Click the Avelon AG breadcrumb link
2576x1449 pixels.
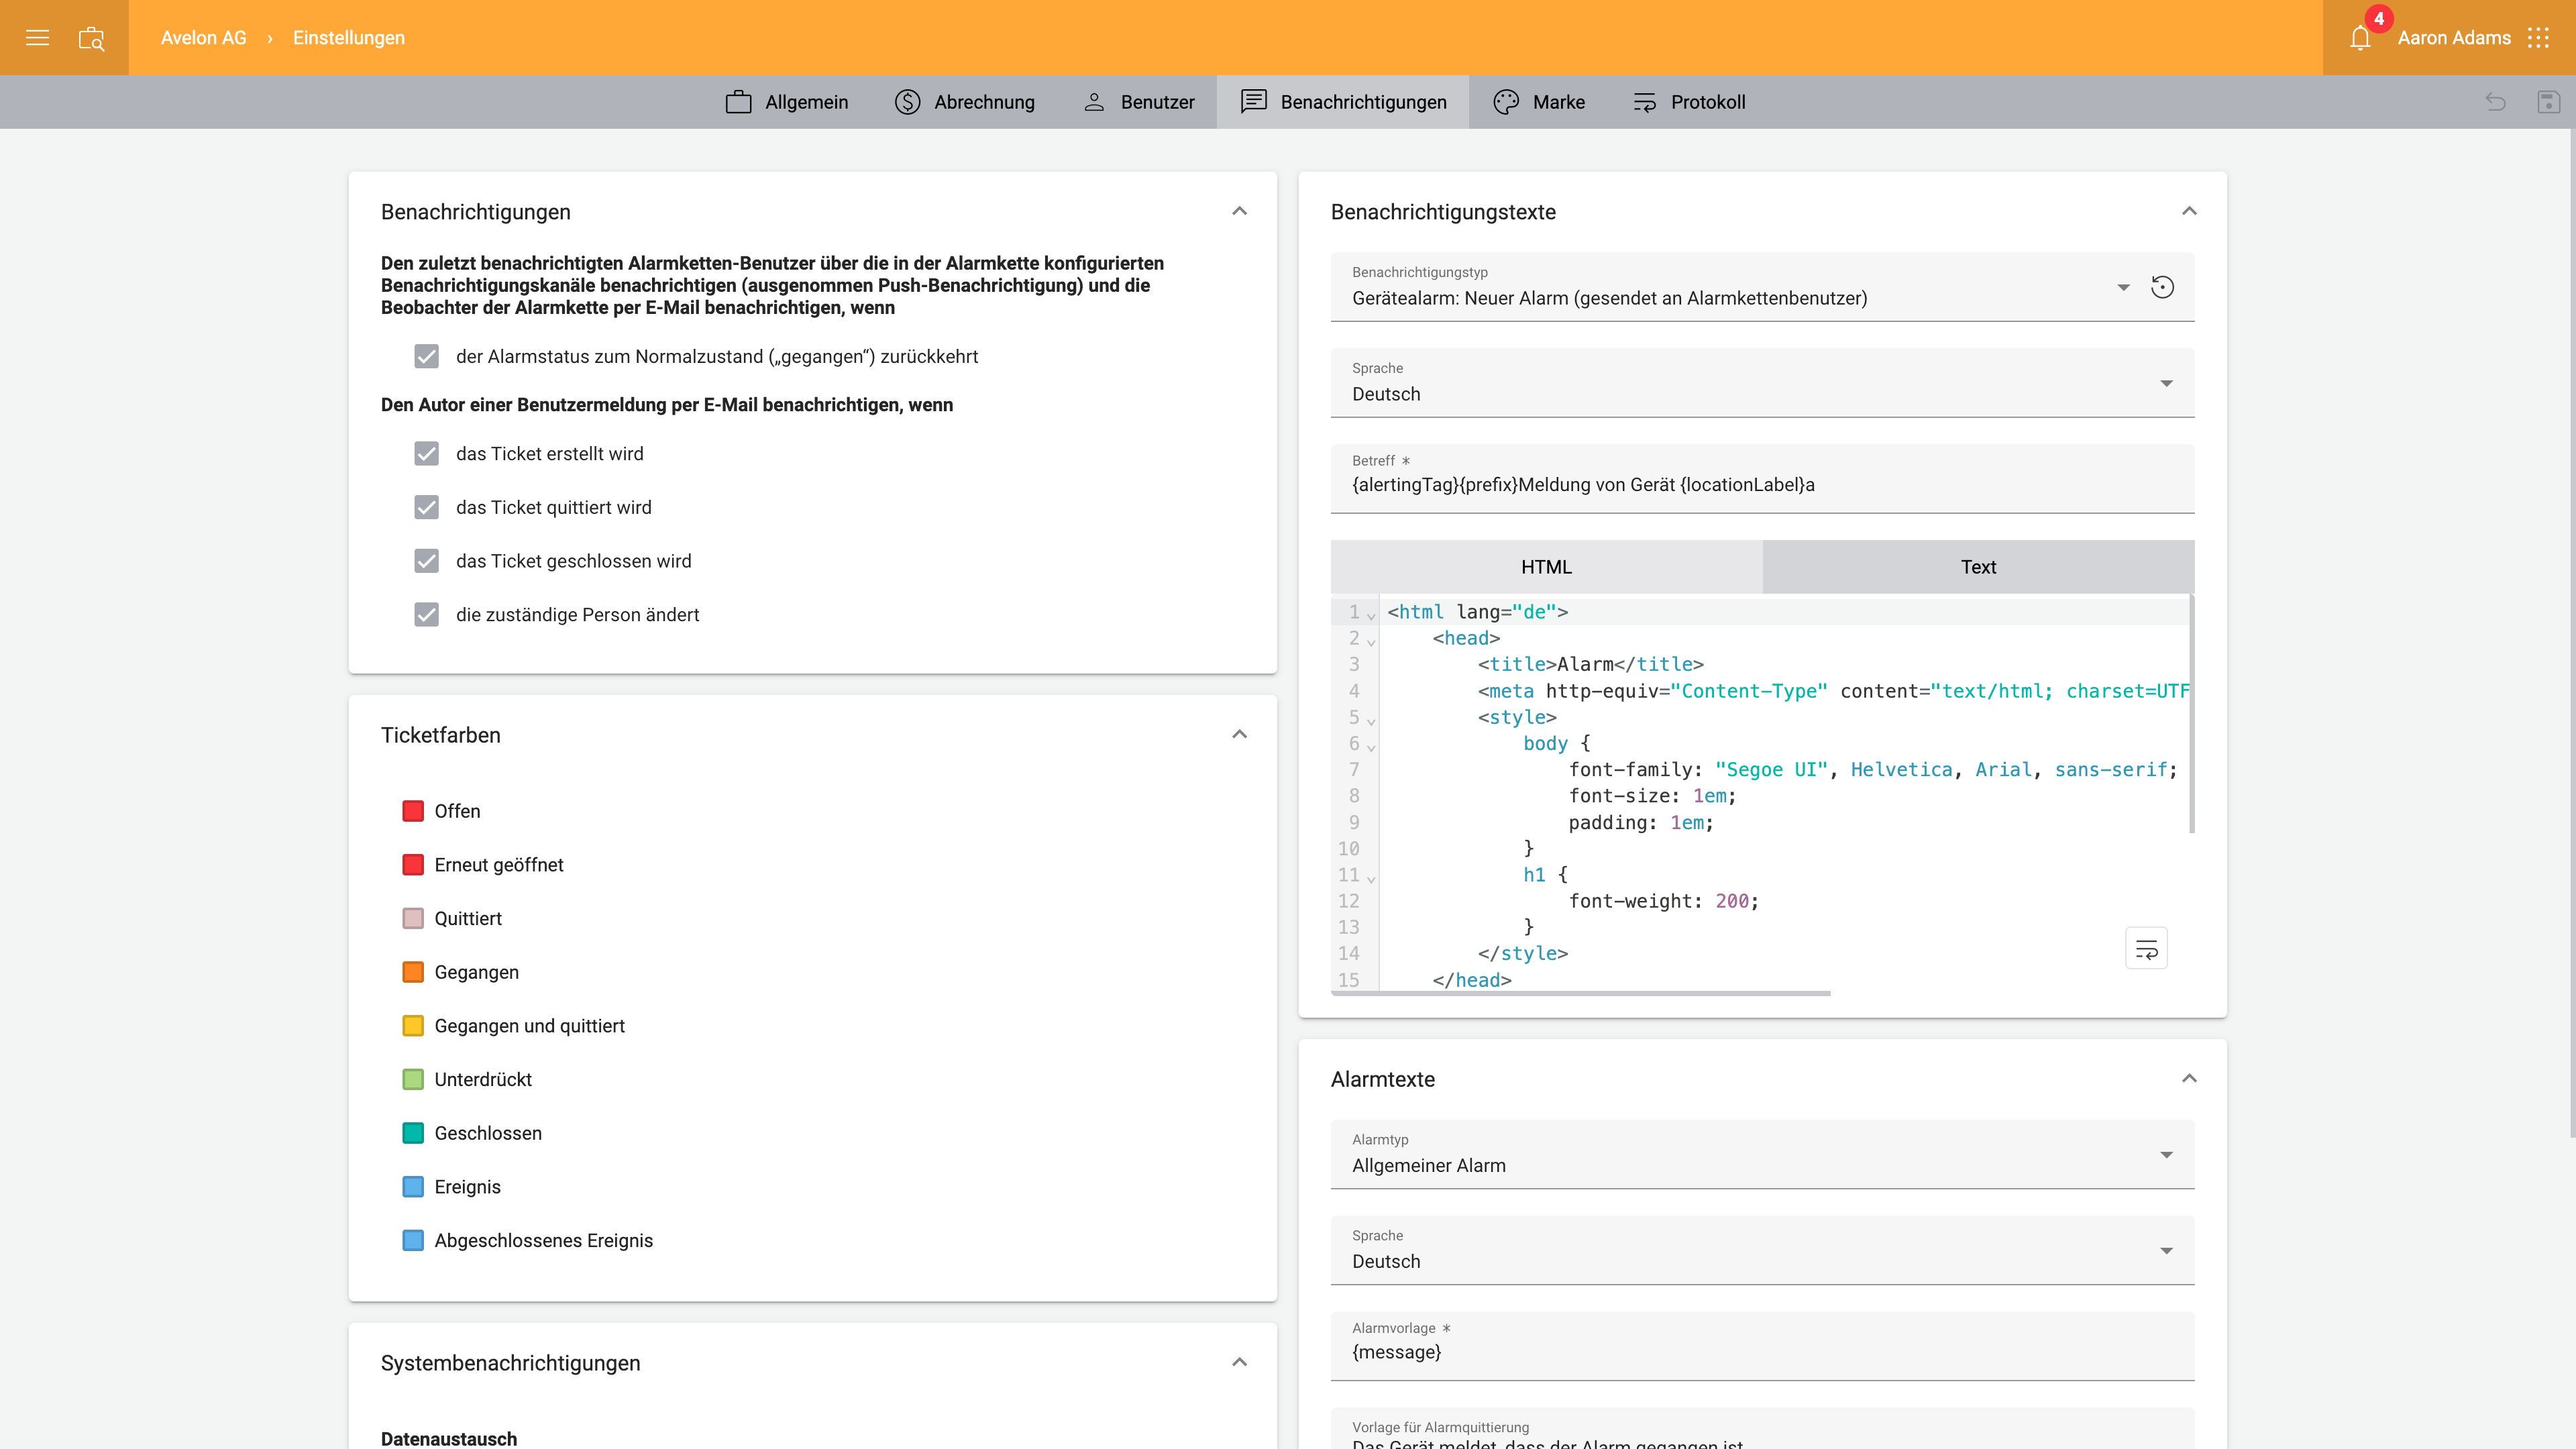tap(203, 38)
